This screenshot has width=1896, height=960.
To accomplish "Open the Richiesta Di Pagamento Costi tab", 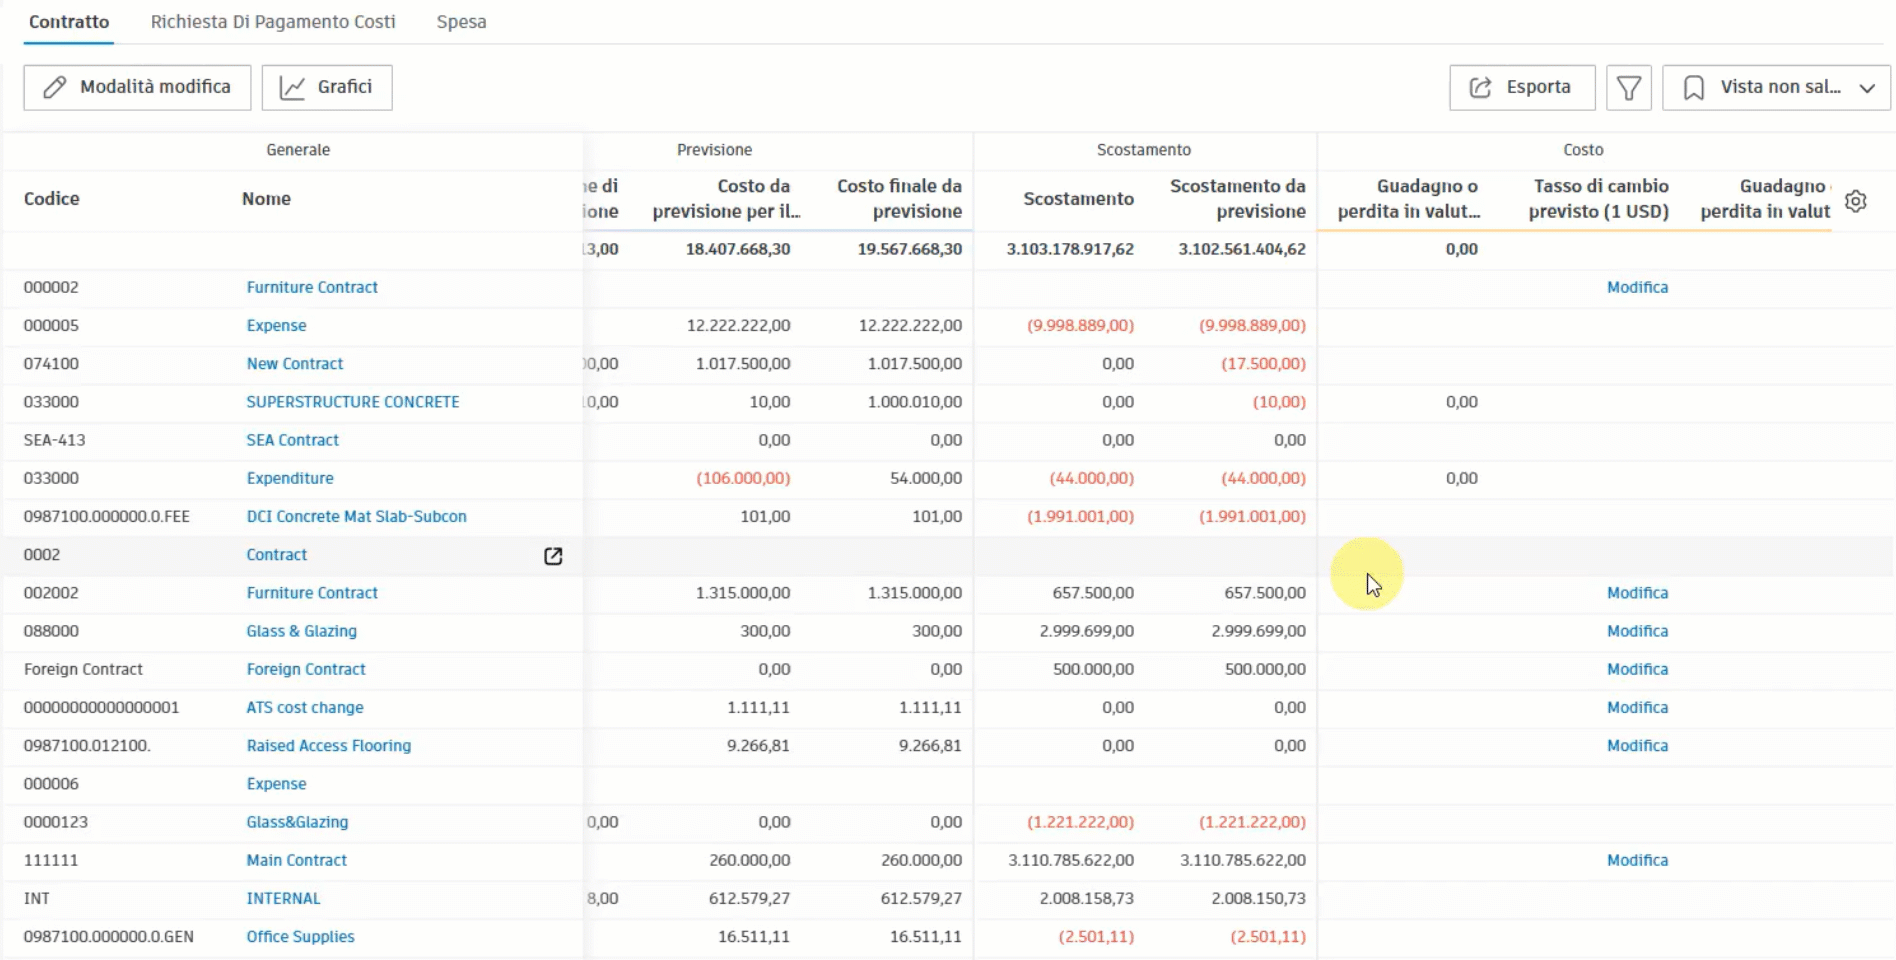I will pyautogui.click(x=272, y=21).
